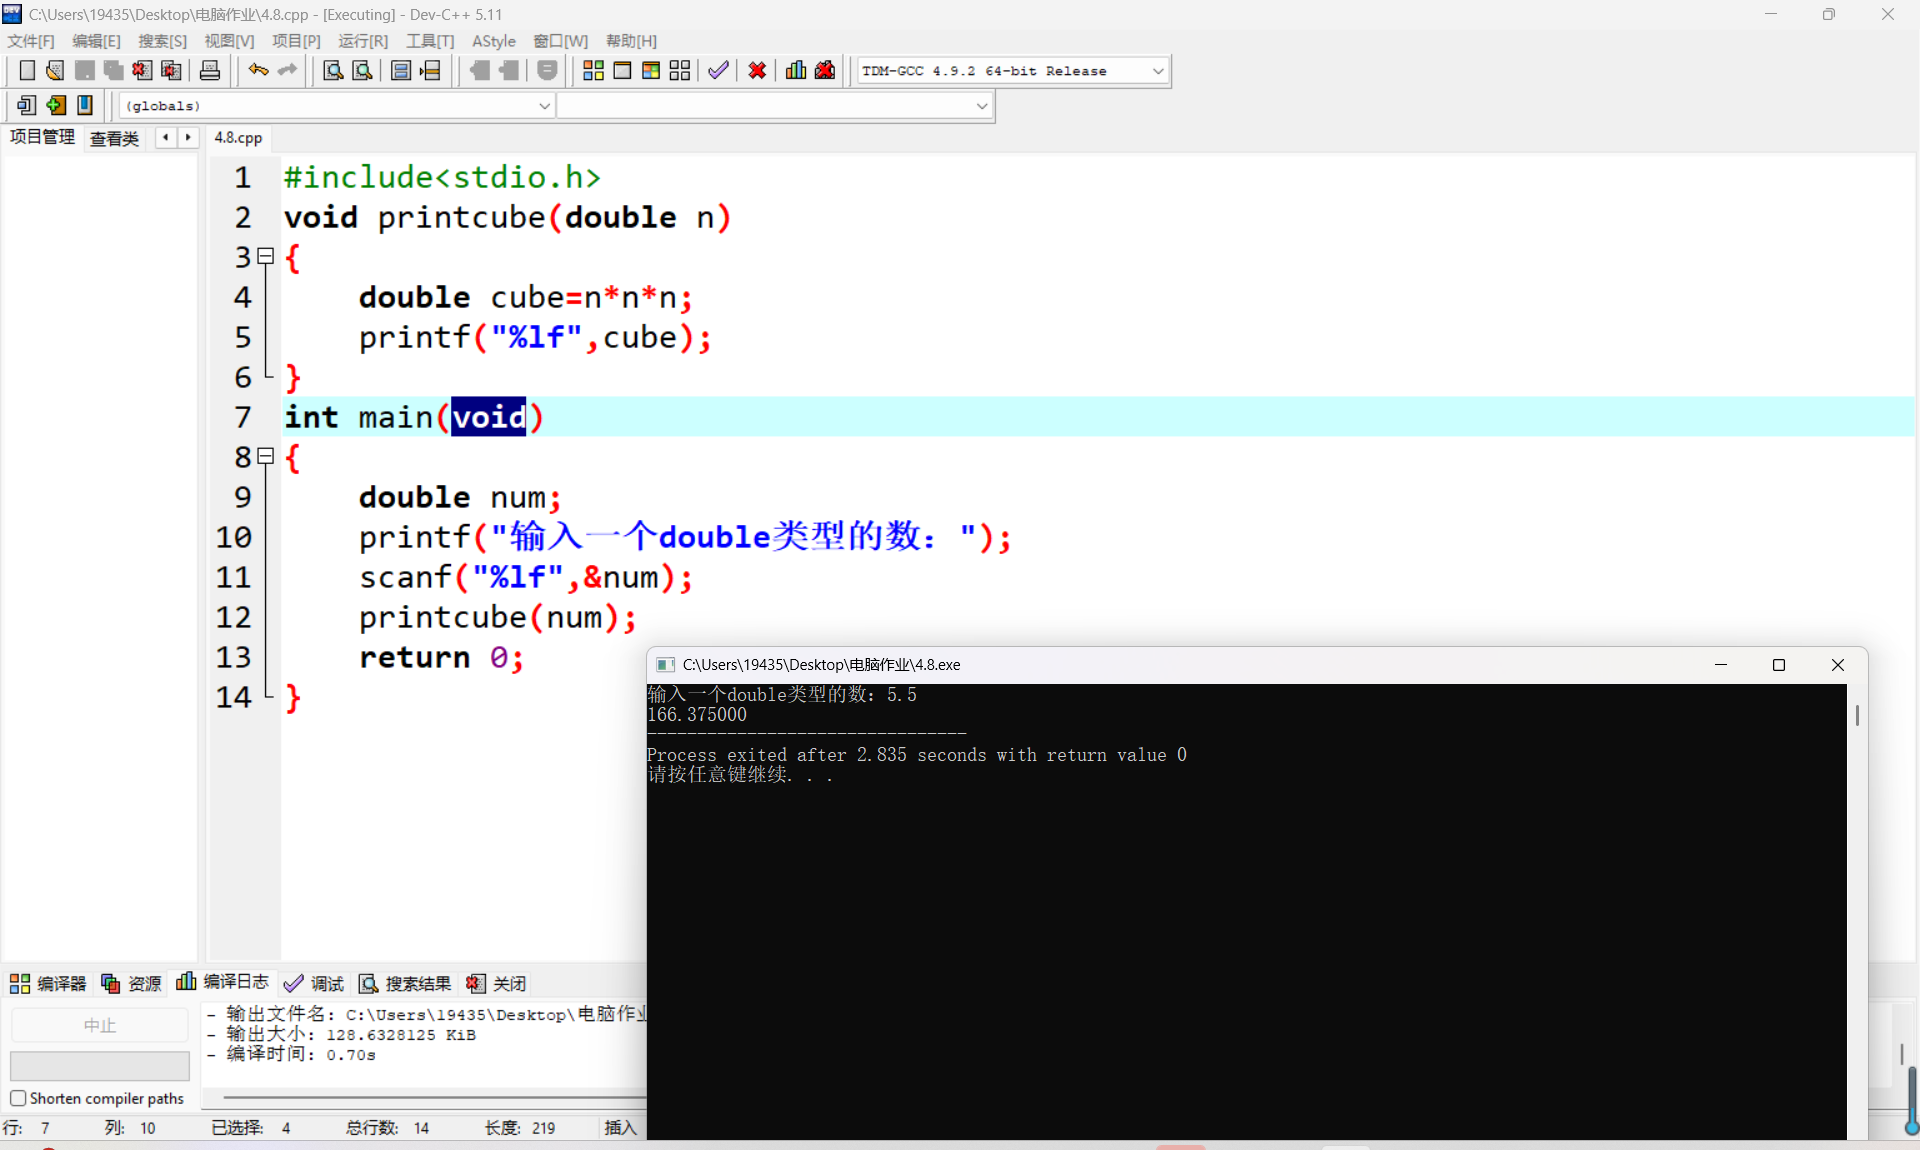Open the 运行[R] menu
The image size is (1920, 1150).
click(x=362, y=41)
